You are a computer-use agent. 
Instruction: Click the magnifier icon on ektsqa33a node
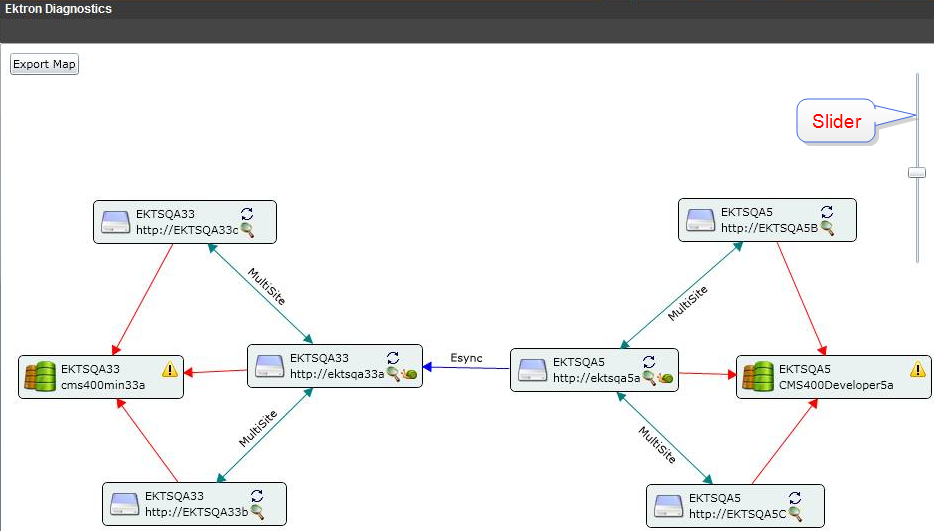coord(393,374)
